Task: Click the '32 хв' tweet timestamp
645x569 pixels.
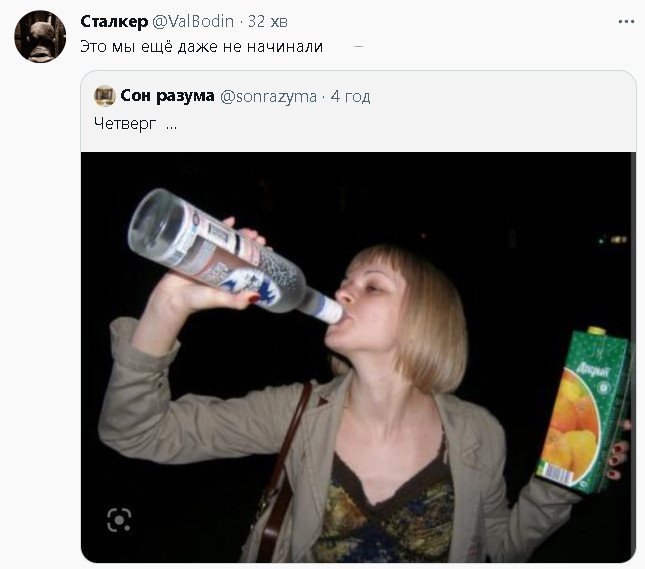Action: click(270, 22)
